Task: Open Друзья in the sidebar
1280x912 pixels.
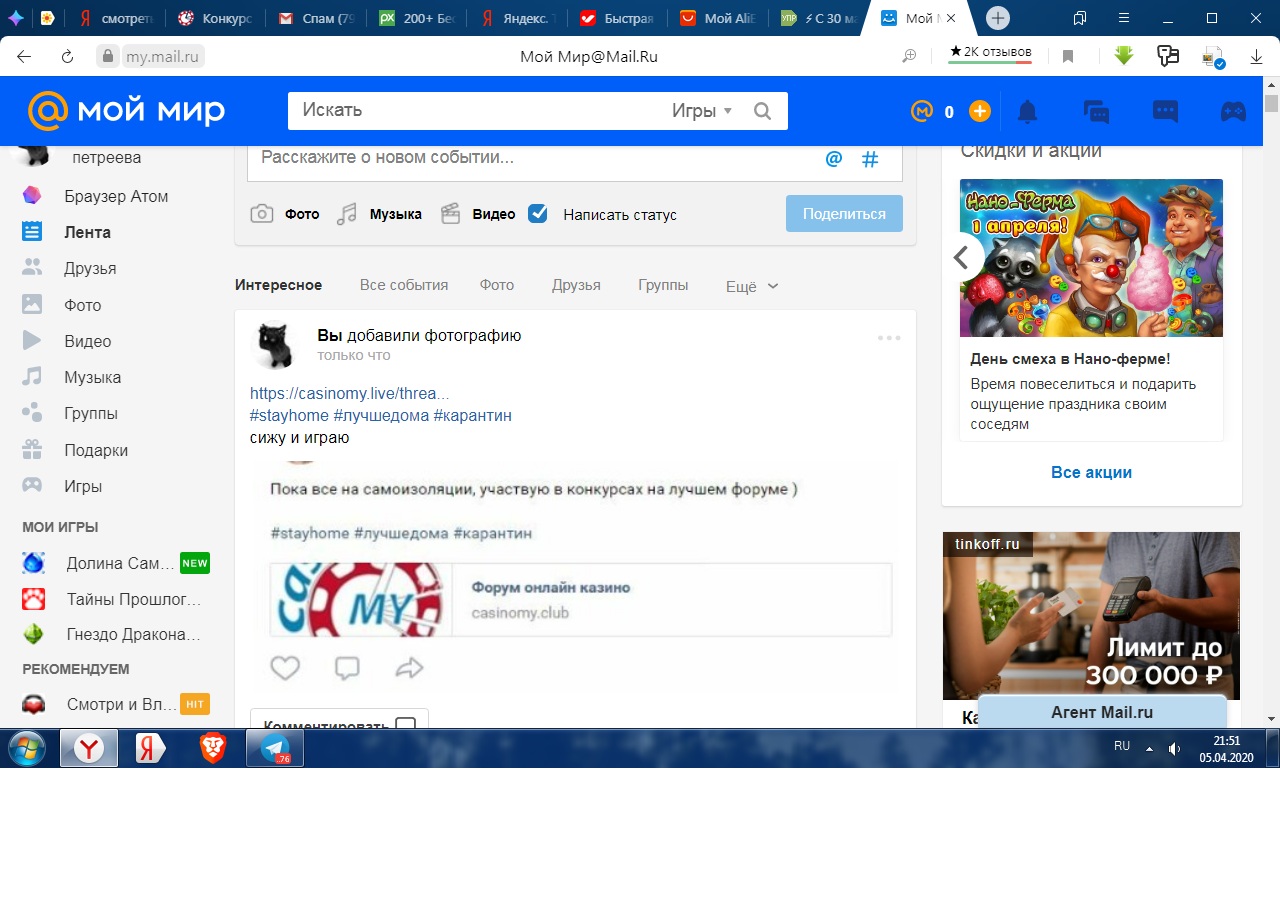Action: click(69, 268)
